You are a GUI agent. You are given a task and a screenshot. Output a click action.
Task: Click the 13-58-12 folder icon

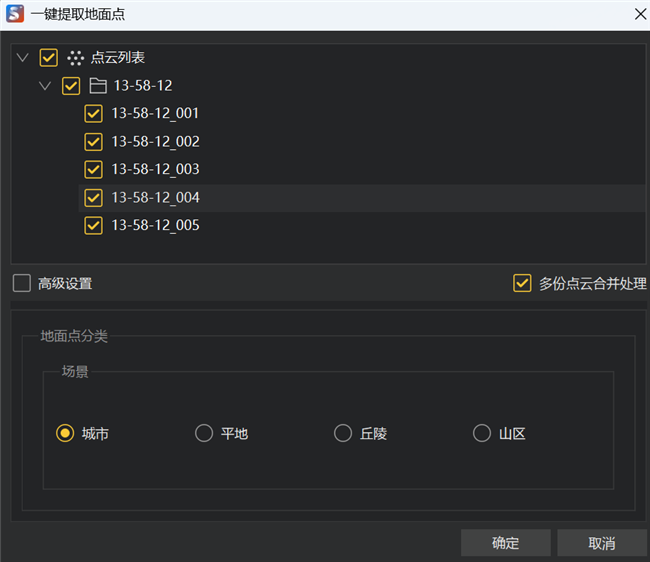point(98,86)
